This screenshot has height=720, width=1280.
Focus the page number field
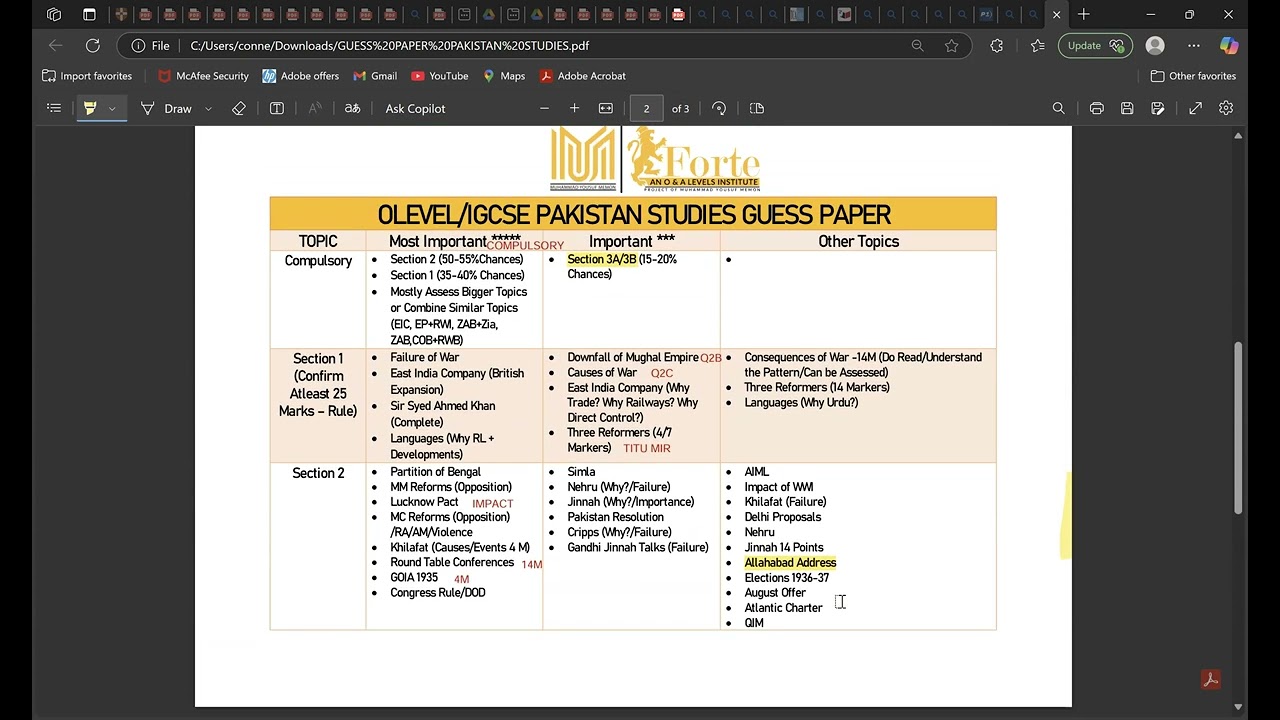646,108
